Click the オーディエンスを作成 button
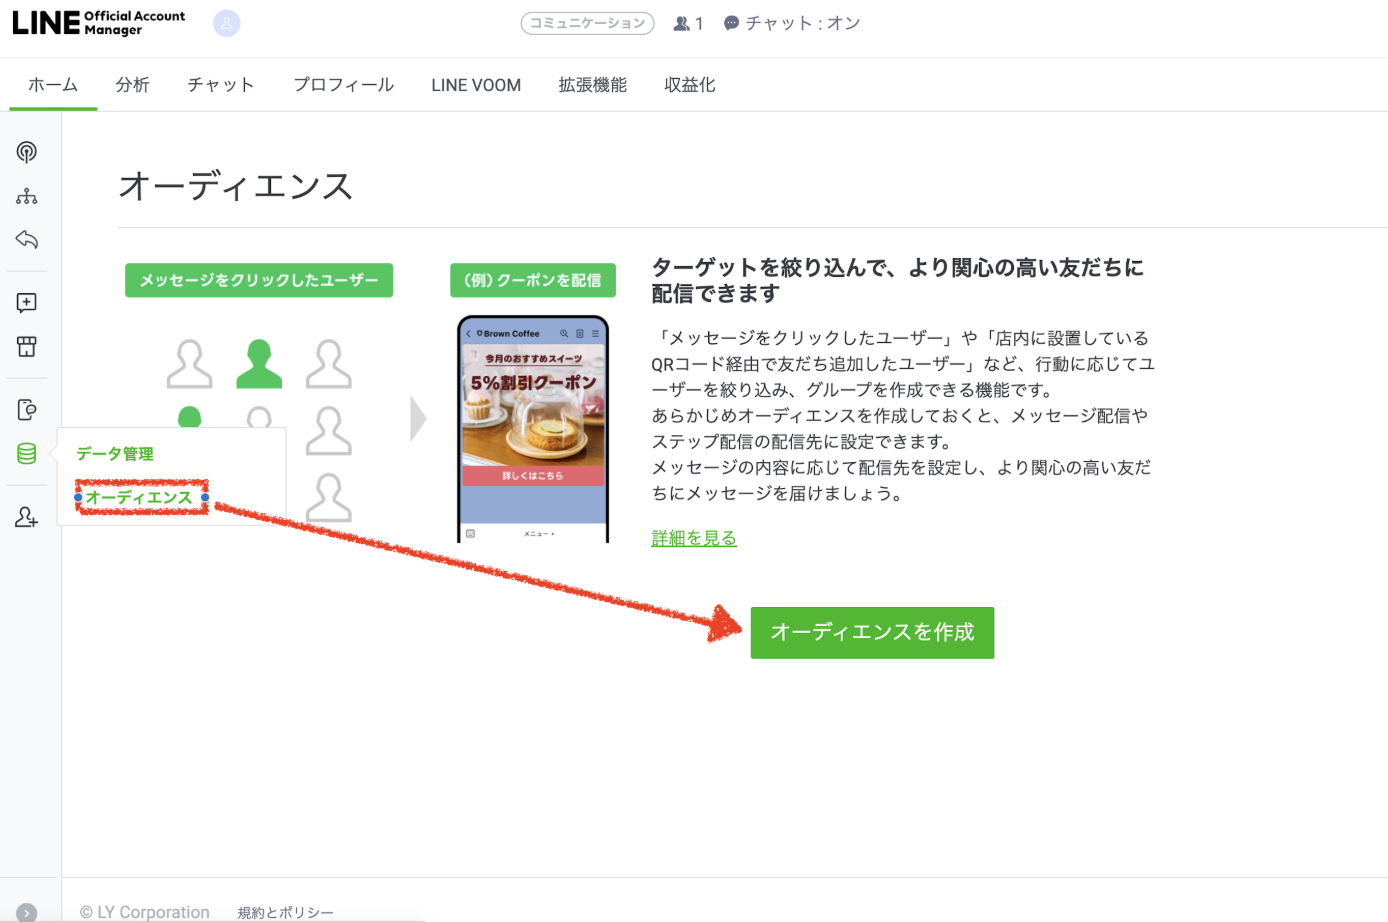Viewport: 1388px width, 922px height. [871, 632]
